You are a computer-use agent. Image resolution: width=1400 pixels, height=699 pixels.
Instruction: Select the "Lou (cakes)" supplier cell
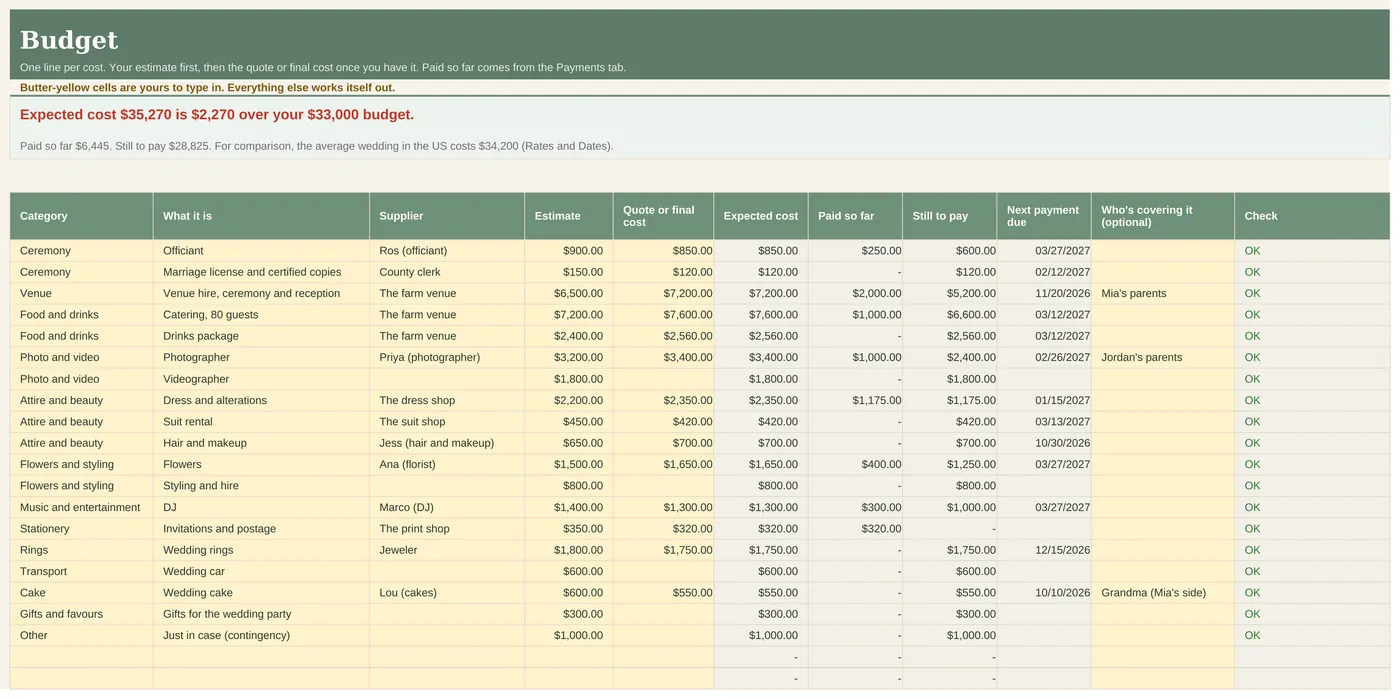pyautogui.click(x=447, y=593)
